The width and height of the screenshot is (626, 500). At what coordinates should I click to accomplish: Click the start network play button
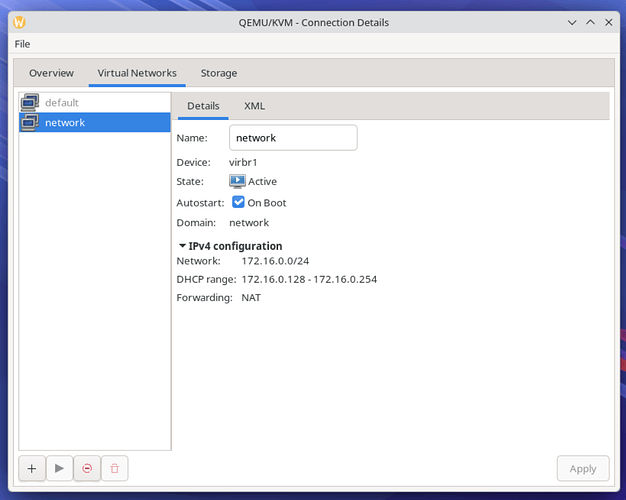[59, 468]
